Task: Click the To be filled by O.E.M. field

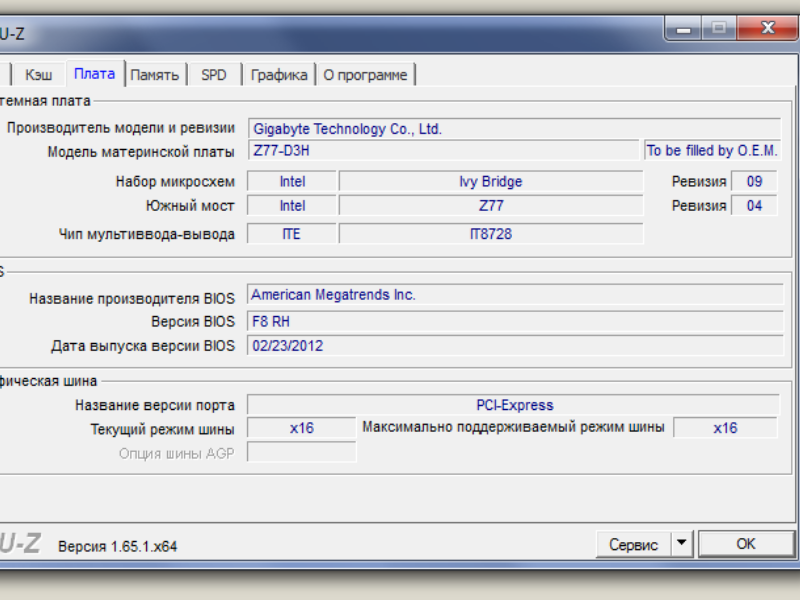Action: (x=712, y=151)
